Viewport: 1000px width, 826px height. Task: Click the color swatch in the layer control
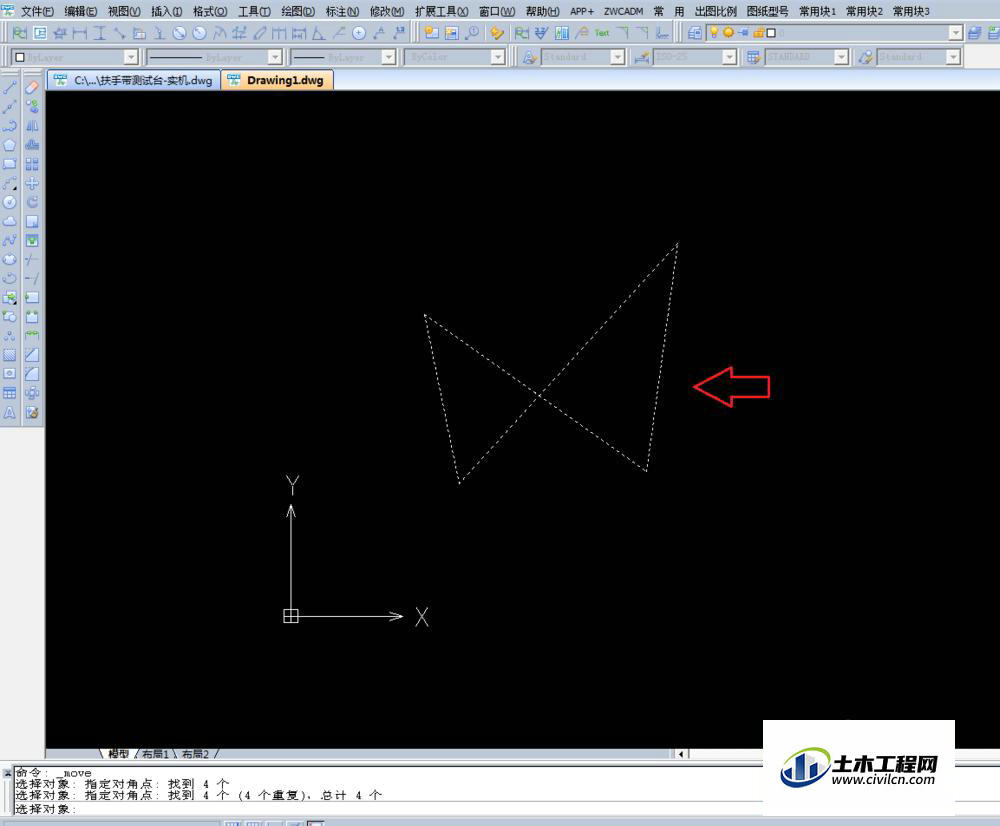pos(771,33)
